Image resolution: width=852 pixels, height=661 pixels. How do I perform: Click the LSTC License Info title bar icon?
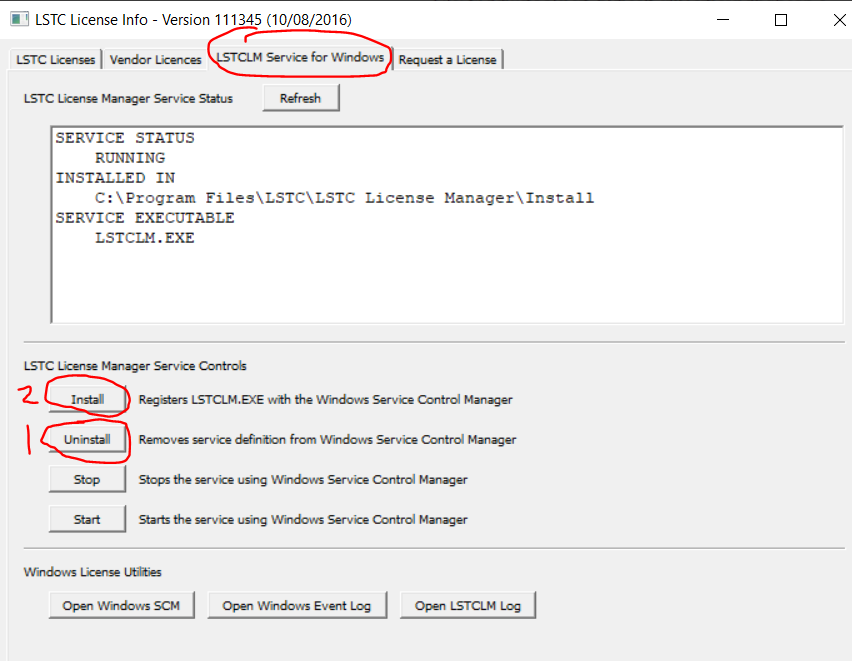(x=19, y=20)
